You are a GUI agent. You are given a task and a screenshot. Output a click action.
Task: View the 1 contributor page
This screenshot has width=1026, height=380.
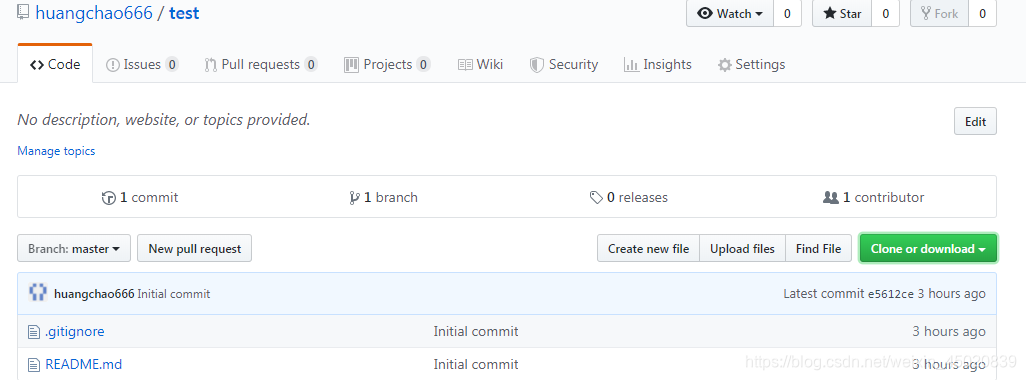pos(874,197)
